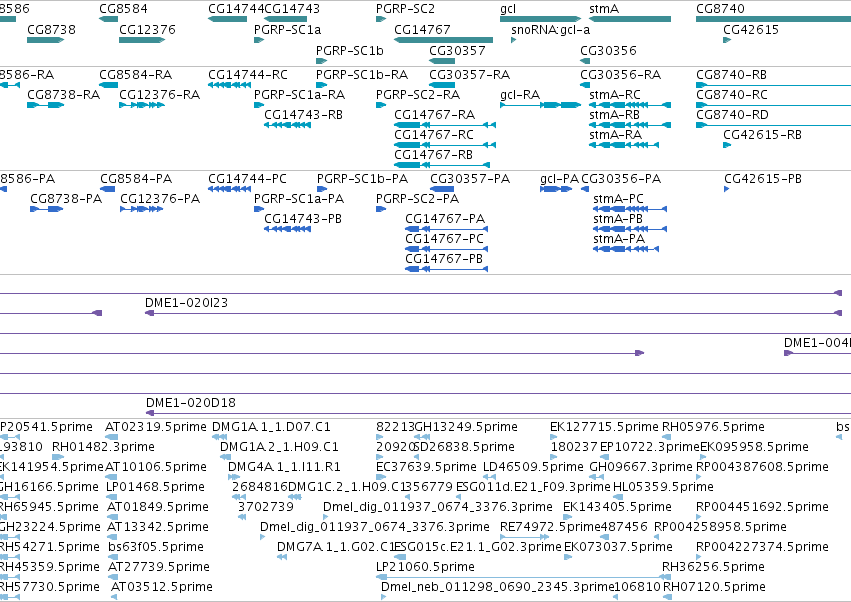The height and width of the screenshot is (602, 851).
Task: Select the CG30357-PA protein label
Action: coord(470,179)
